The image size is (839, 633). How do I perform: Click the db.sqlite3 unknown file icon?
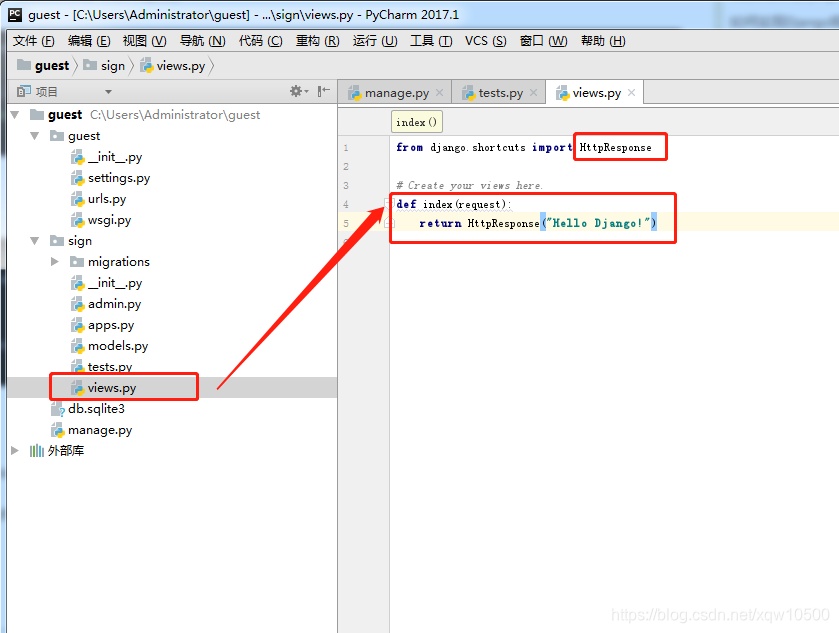[57, 409]
